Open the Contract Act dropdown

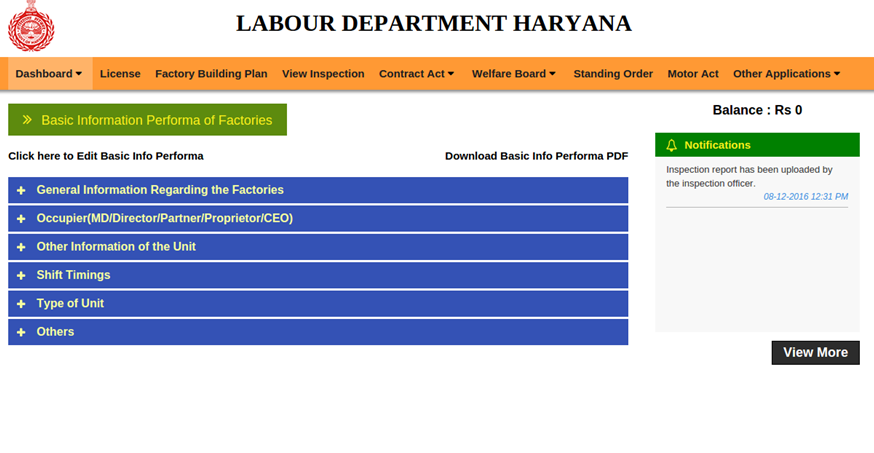pos(416,74)
